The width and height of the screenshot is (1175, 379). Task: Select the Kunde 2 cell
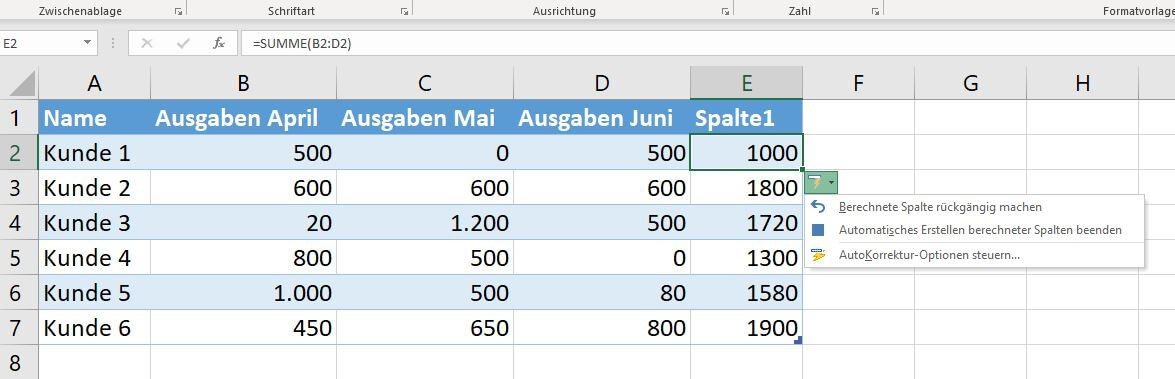coord(94,187)
